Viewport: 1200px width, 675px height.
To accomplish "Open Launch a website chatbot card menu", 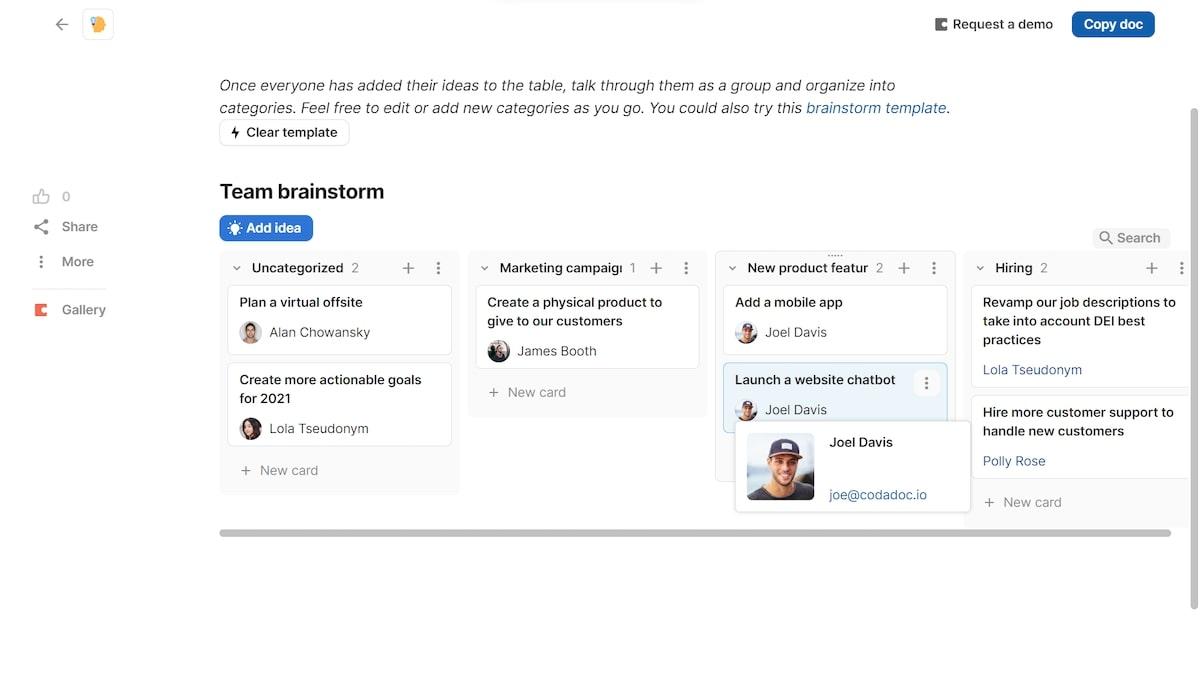I will [x=926, y=383].
